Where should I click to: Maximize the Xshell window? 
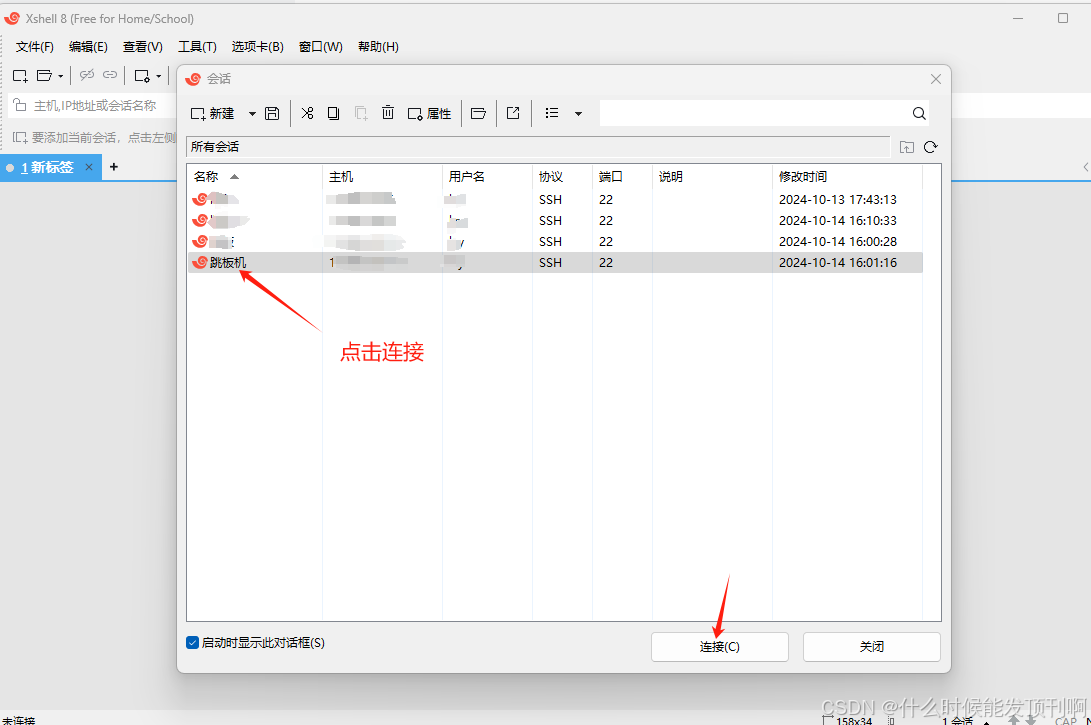(1062, 18)
